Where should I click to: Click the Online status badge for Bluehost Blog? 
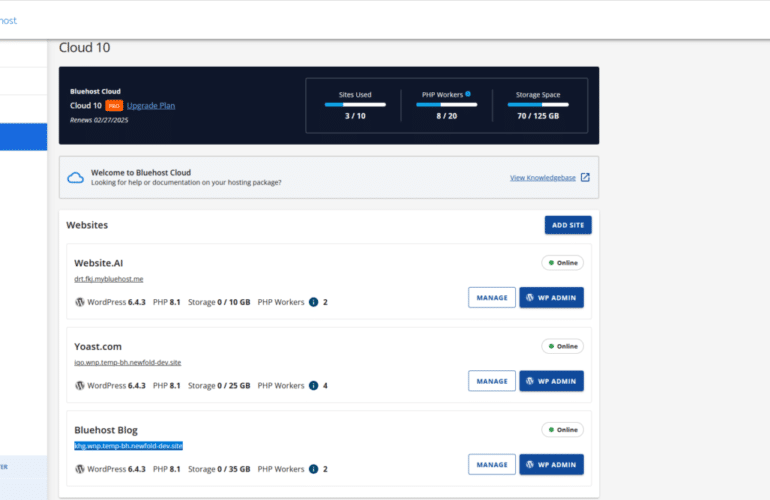pos(563,430)
